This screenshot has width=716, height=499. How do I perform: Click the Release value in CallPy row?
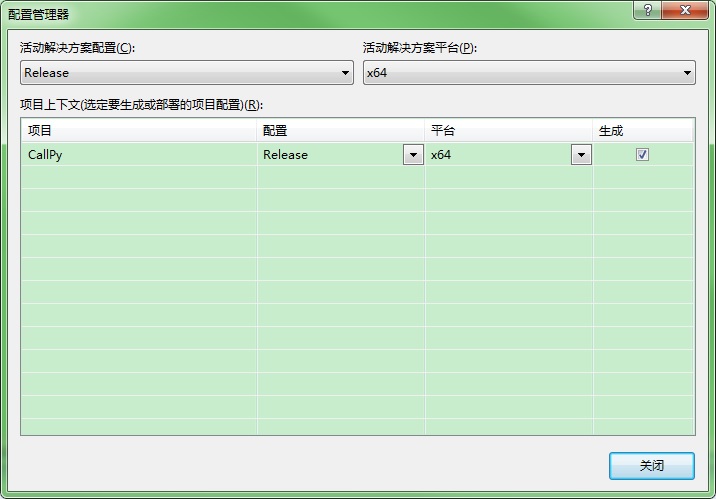pyautogui.click(x=285, y=155)
